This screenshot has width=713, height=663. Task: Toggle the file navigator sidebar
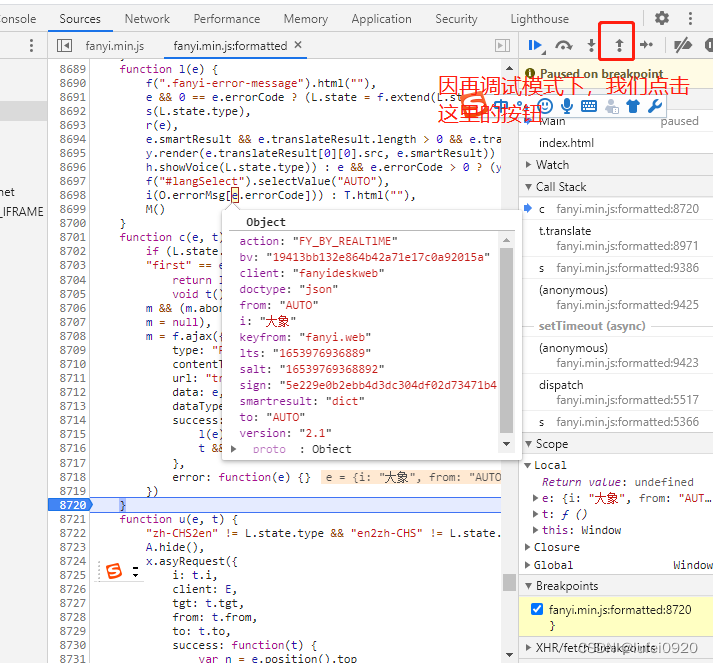(64, 45)
